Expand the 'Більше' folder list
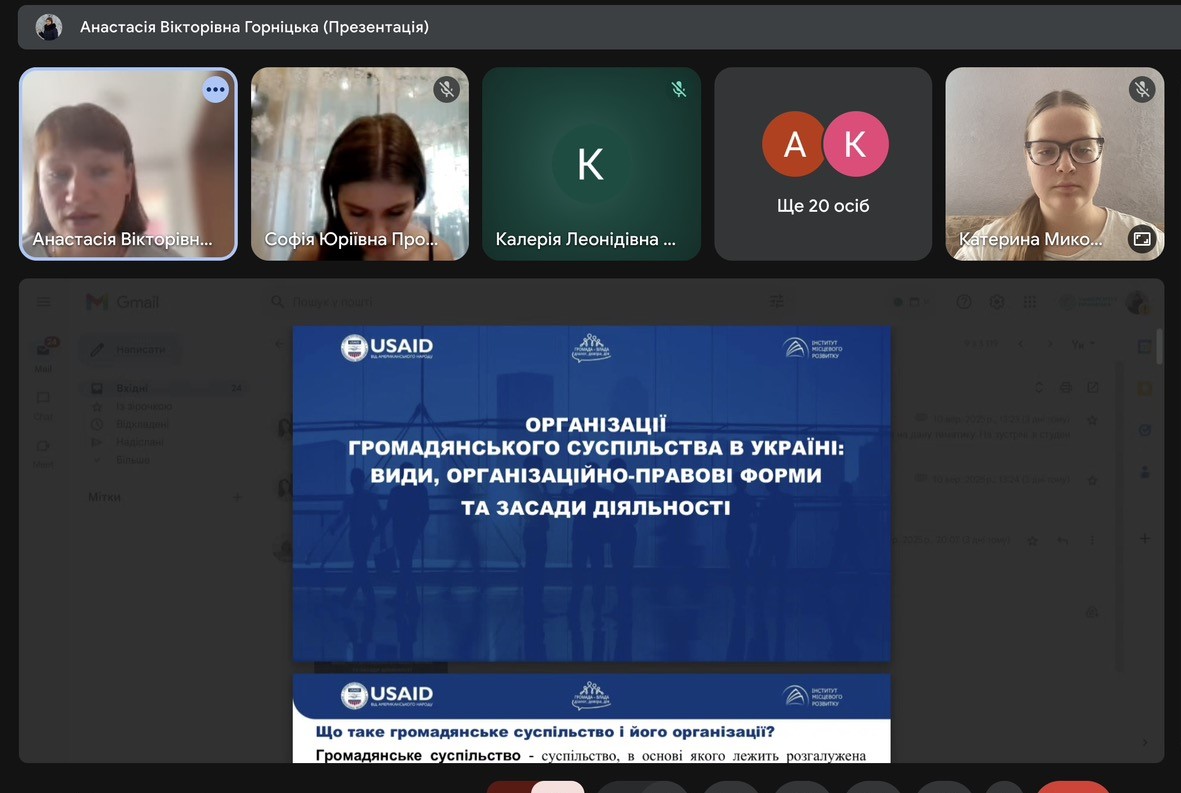This screenshot has height=793, width=1181. [x=130, y=460]
